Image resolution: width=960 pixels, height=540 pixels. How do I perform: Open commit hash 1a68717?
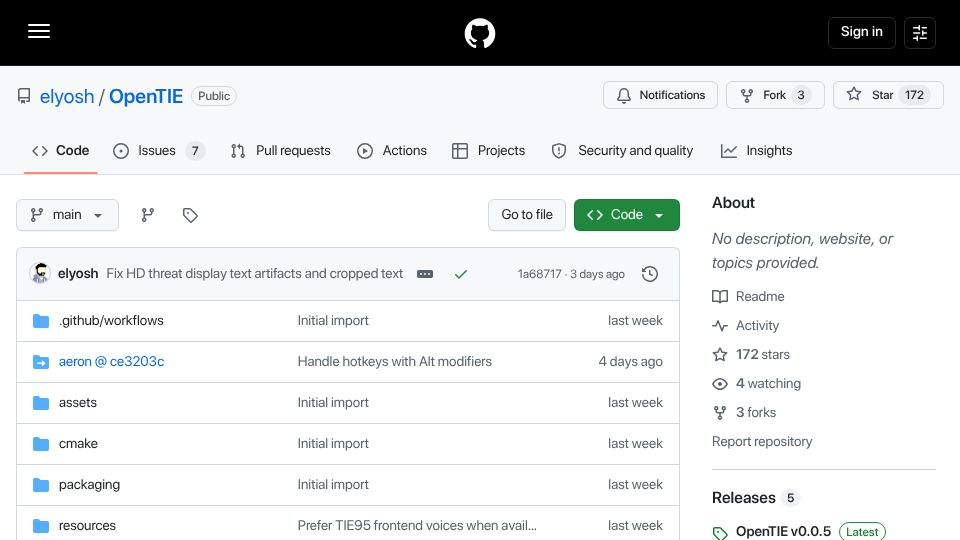(x=539, y=274)
